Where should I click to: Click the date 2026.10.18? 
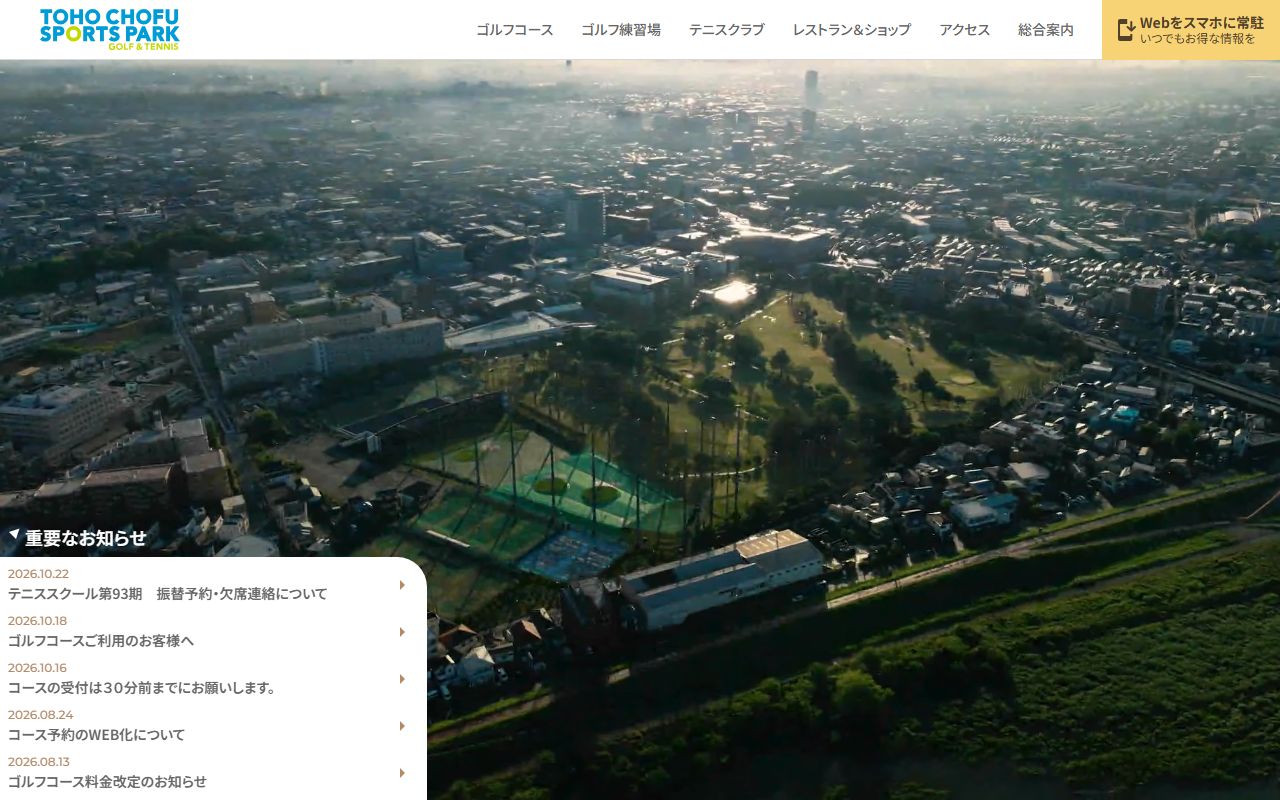[37, 621]
